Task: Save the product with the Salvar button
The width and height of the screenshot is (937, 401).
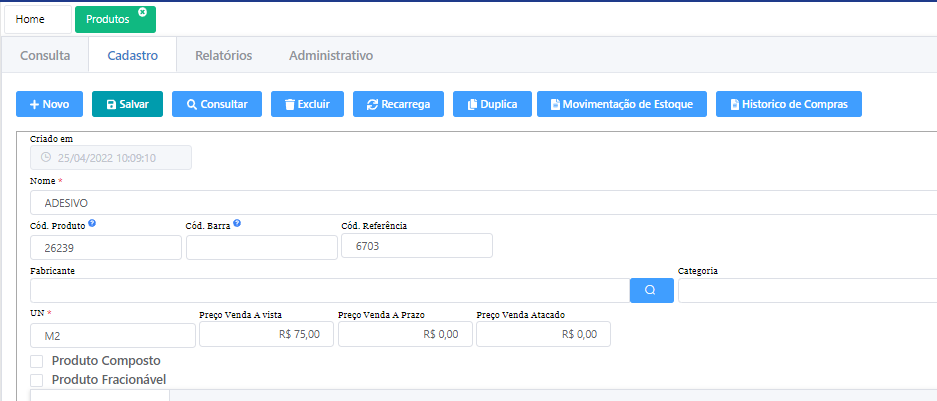Action: click(x=127, y=104)
